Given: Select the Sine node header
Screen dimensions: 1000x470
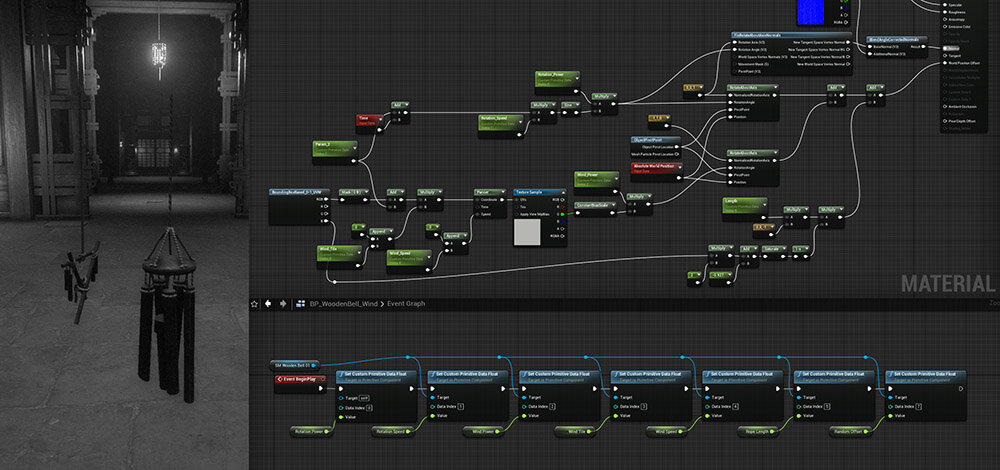Looking at the screenshot, I should (571, 105).
